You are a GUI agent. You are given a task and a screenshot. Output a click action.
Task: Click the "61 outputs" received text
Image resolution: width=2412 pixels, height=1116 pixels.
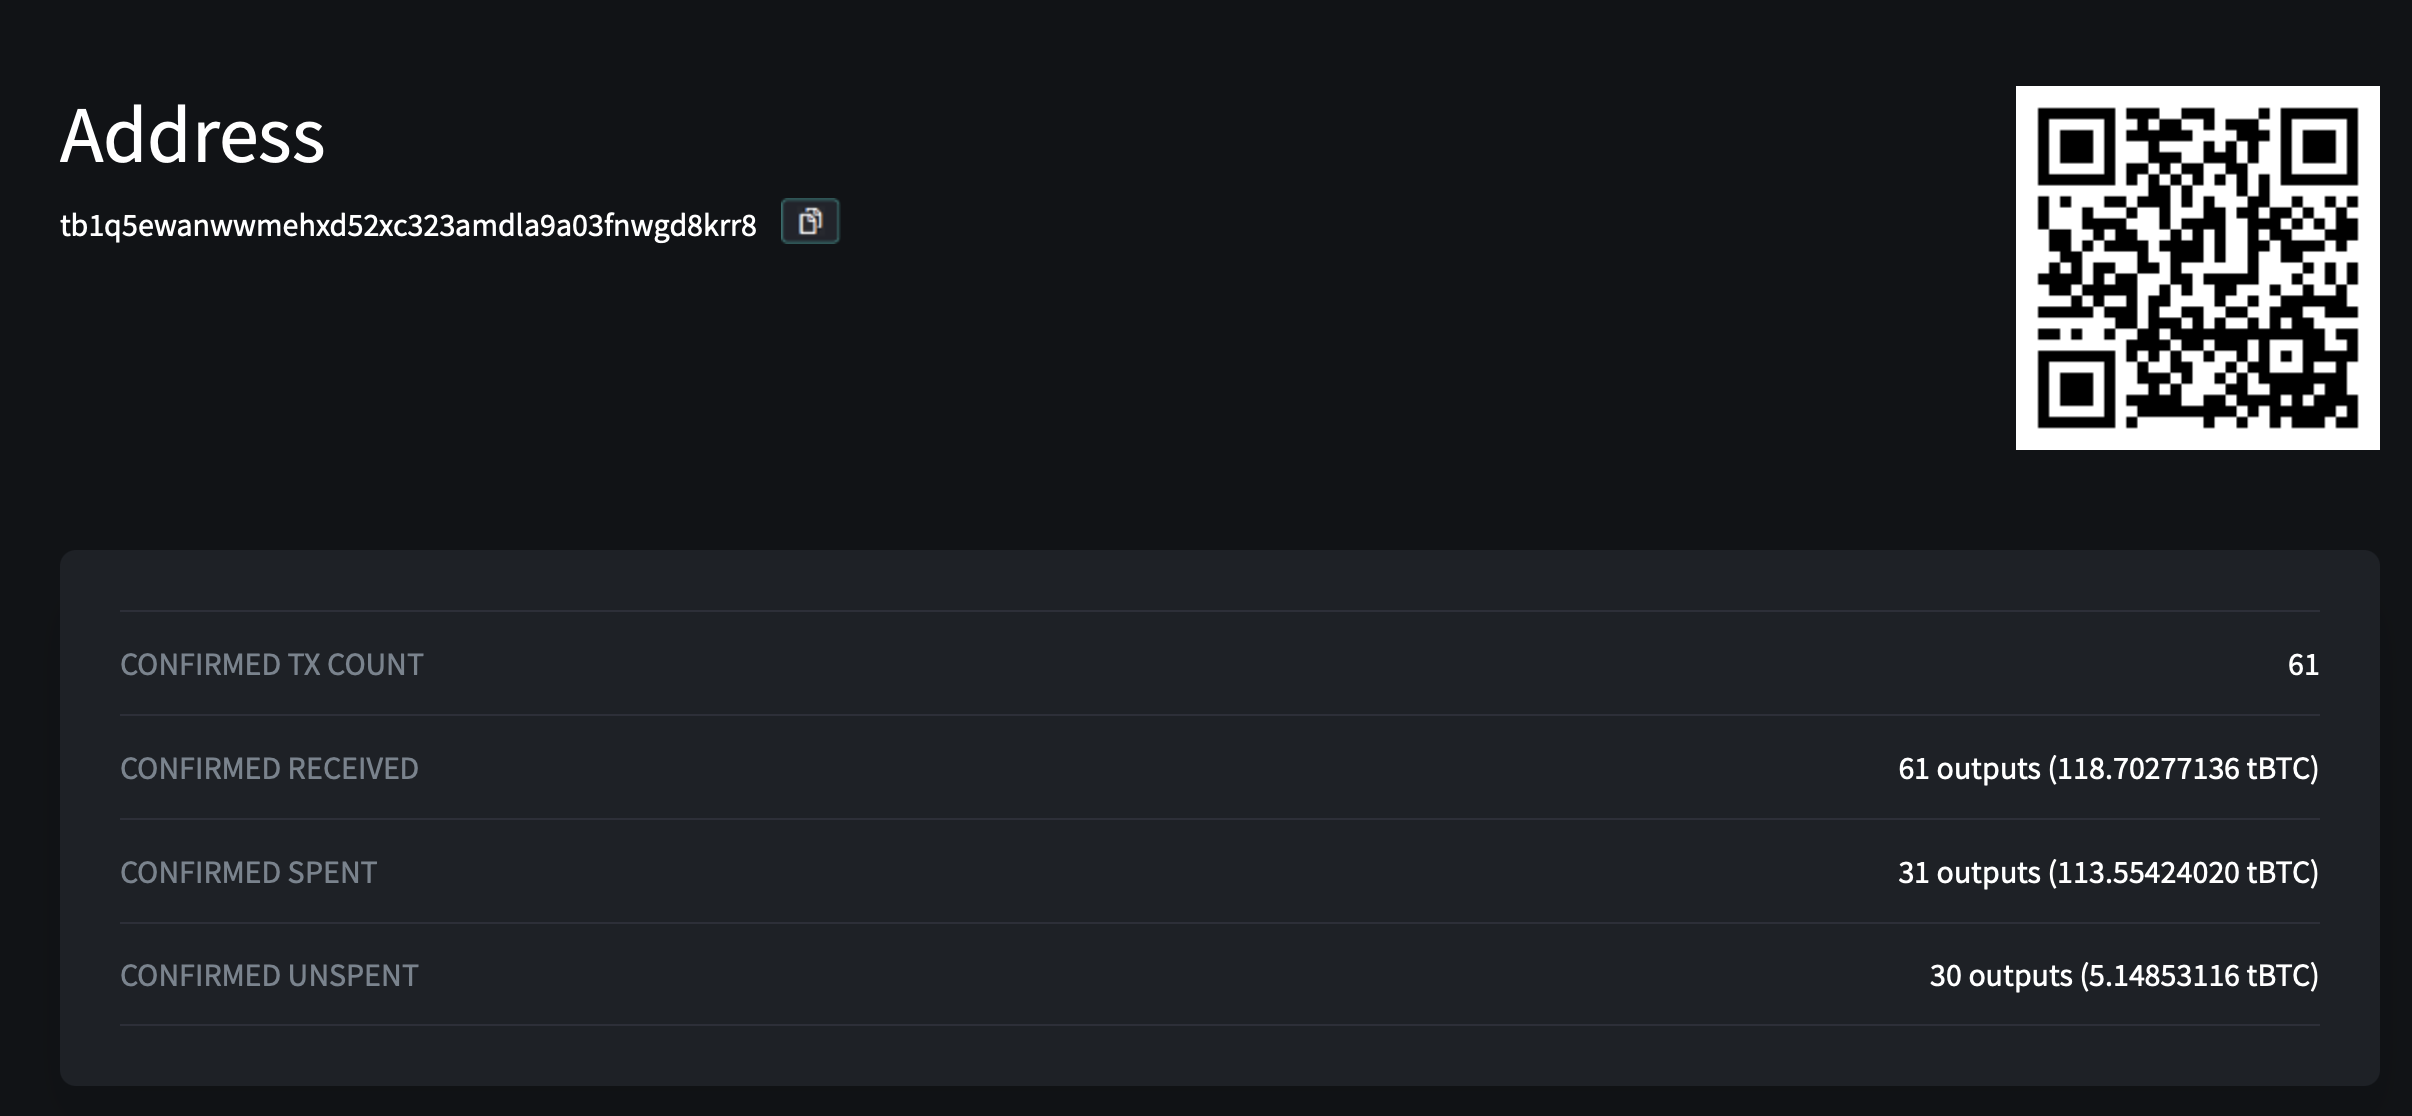1968,768
